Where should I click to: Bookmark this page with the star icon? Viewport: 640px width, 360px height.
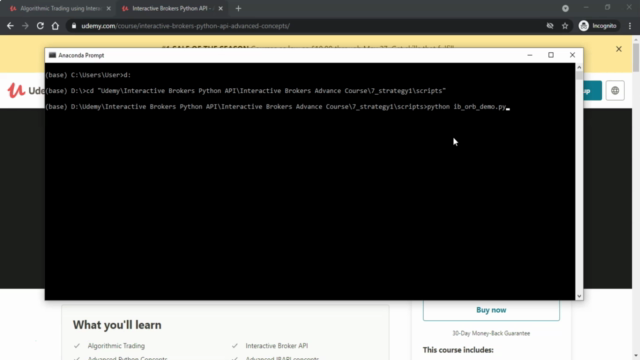click(x=565, y=26)
